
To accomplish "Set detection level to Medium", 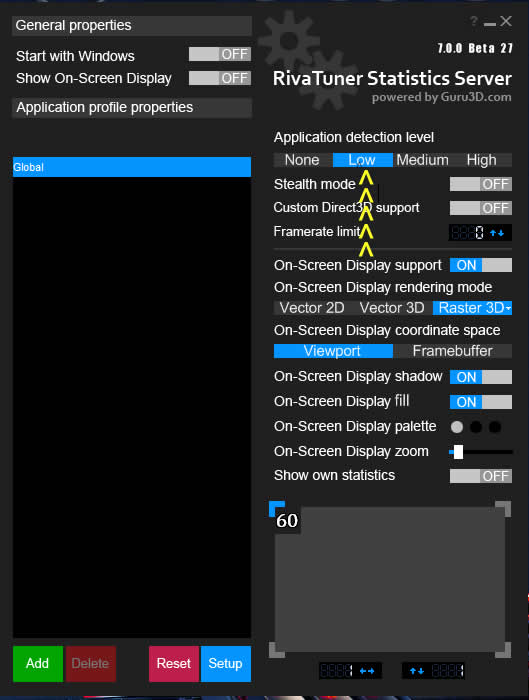I will [x=422, y=160].
